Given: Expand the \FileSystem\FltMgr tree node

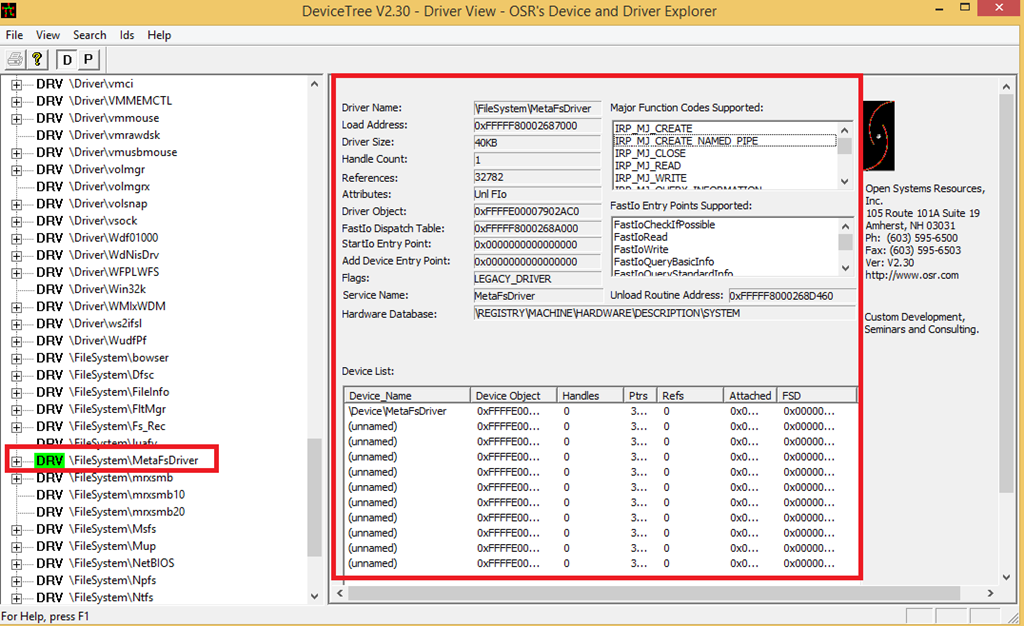Looking at the screenshot, I should (x=16, y=409).
